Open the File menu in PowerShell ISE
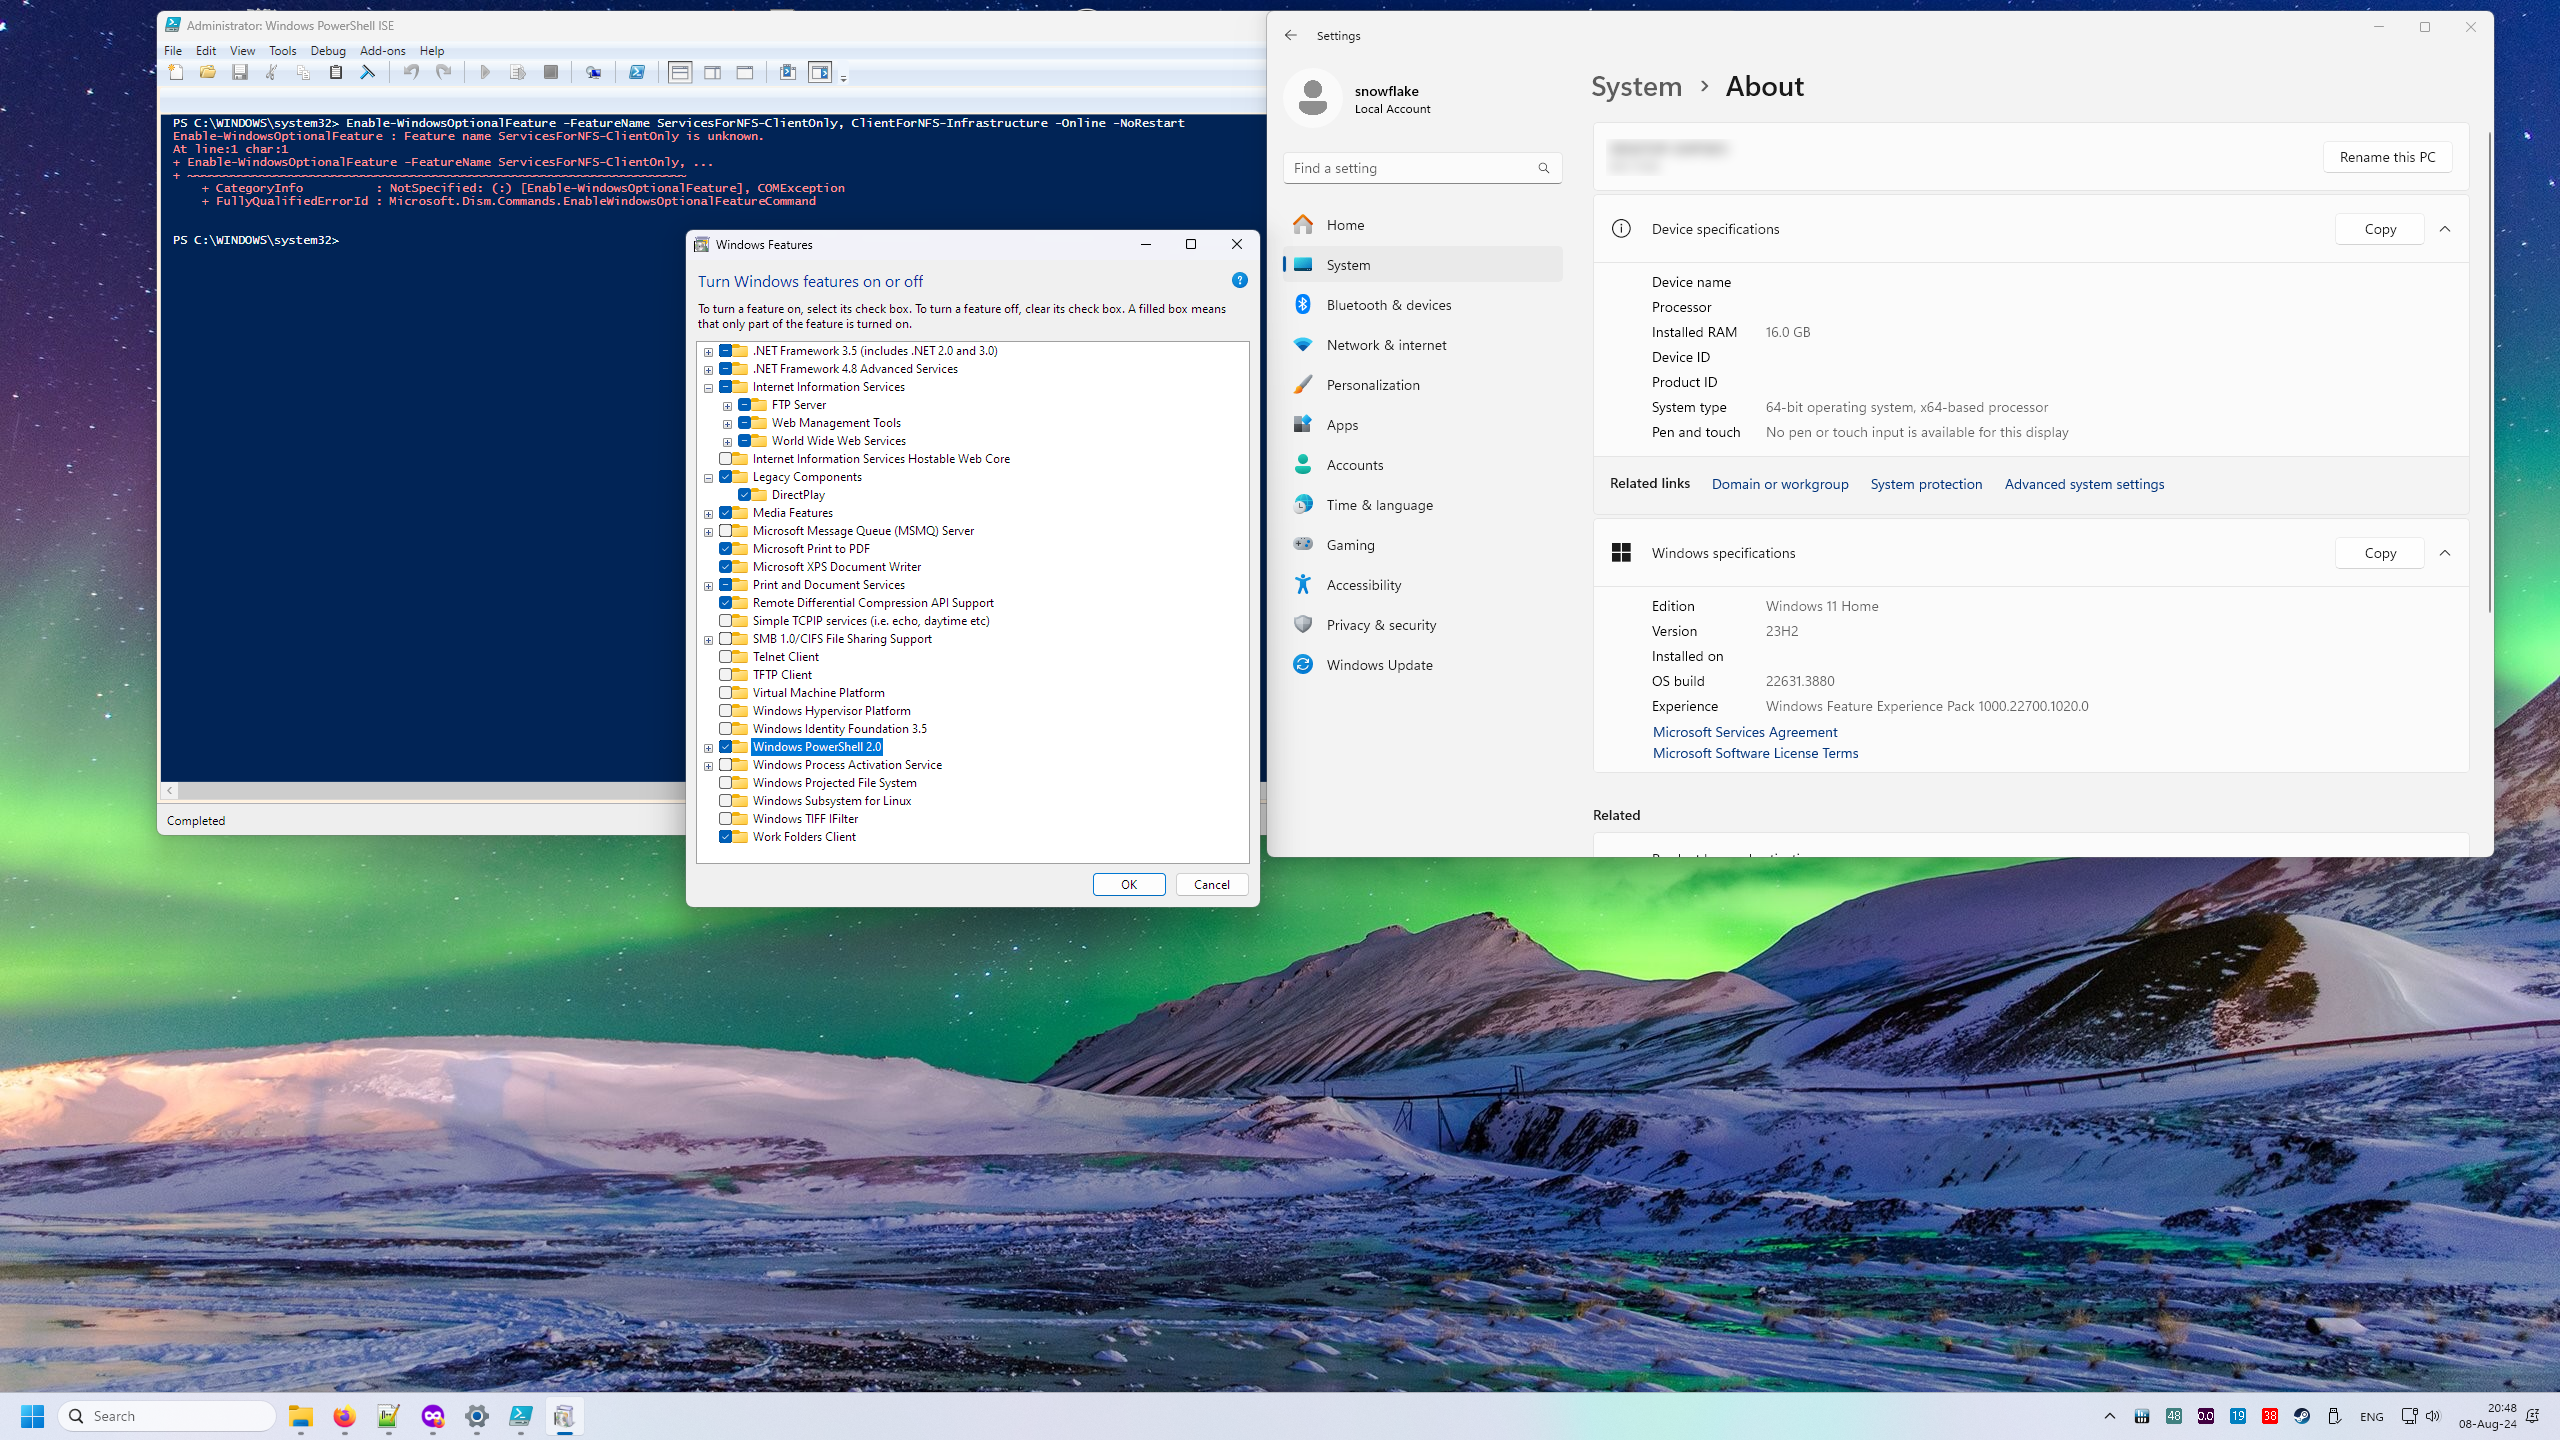The image size is (2560, 1440). (173, 50)
